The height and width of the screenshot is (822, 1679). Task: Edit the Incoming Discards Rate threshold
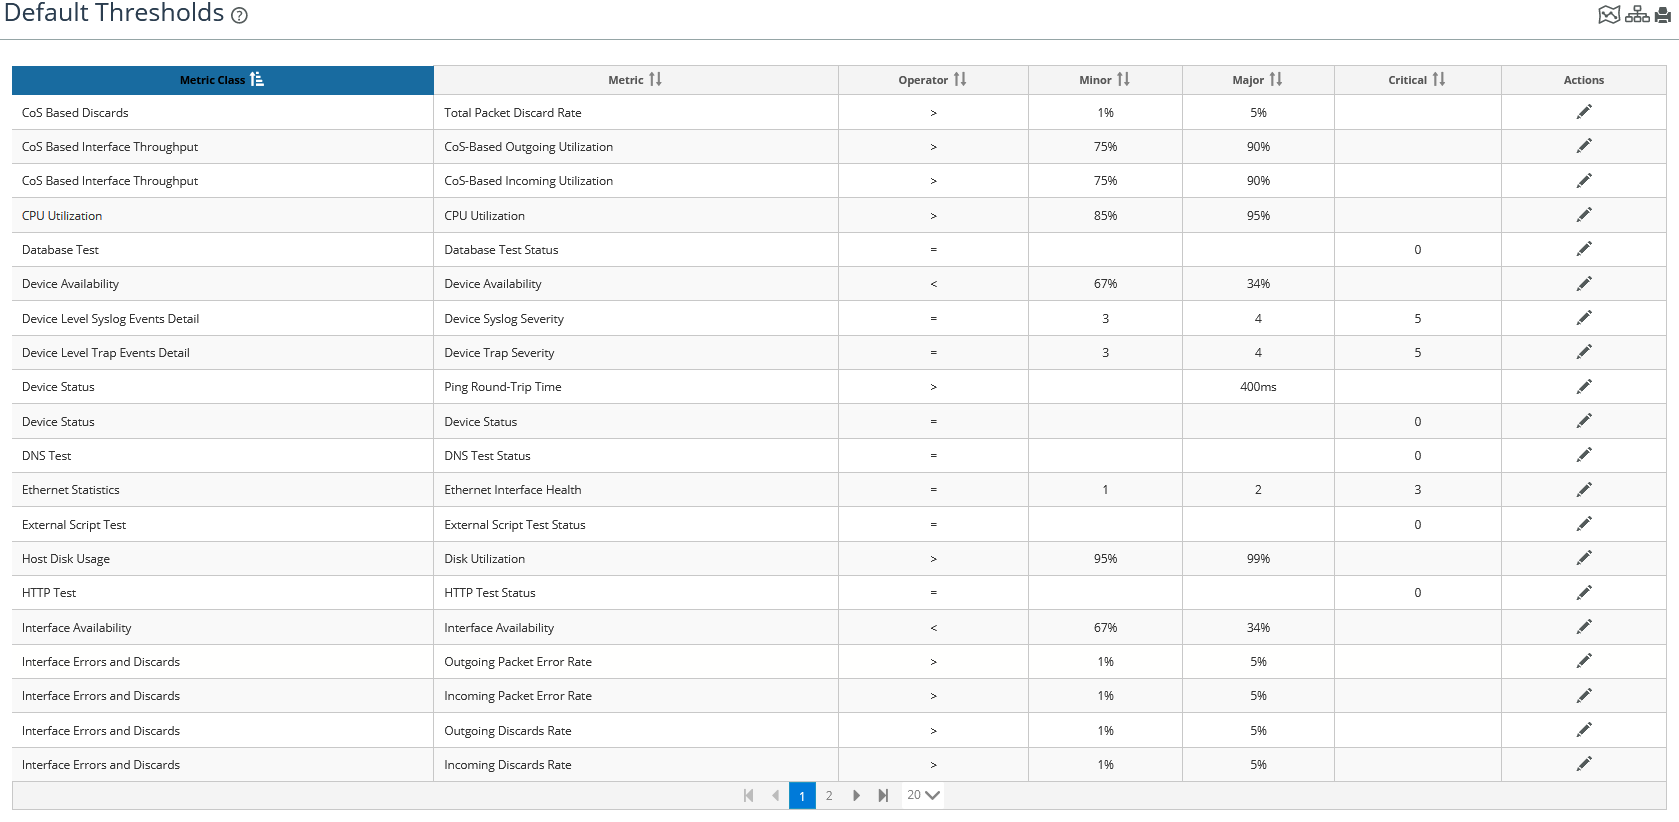[1583, 764]
